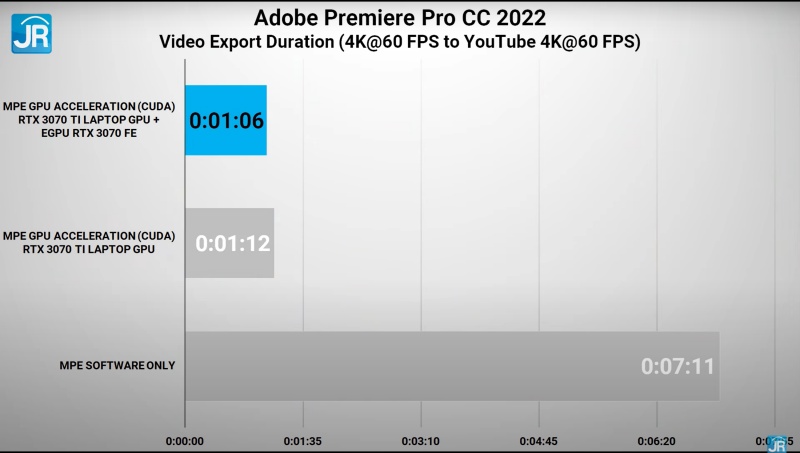This screenshot has width=800, height=453.
Task: Click the 0:01:12 value label
Action: click(233, 243)
